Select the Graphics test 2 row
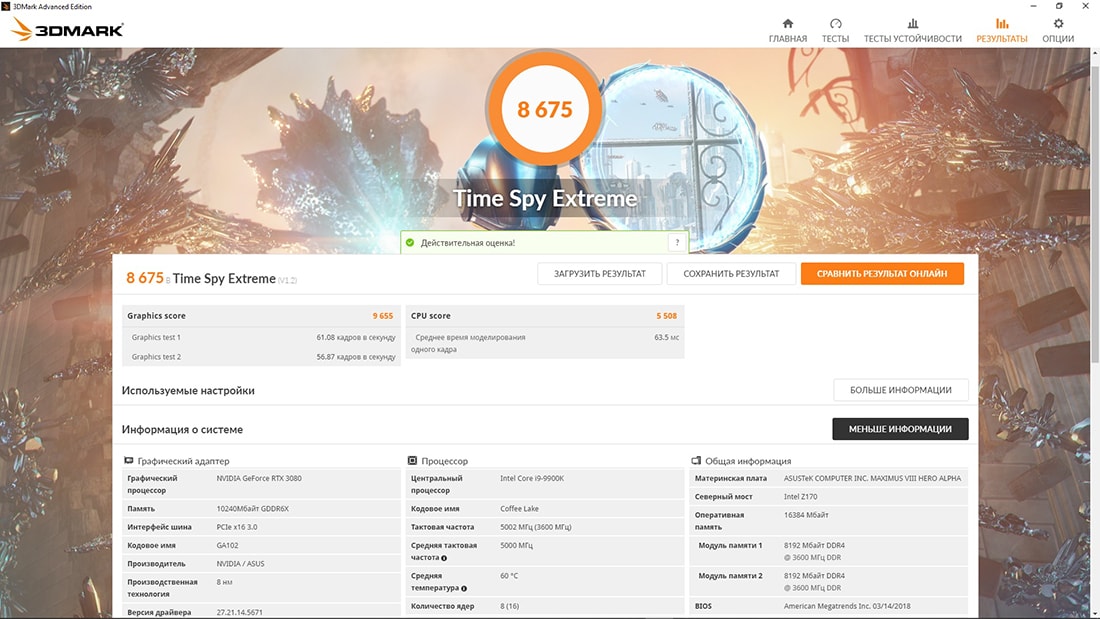The width and height of the screenshot is (1100, 619). (x=261, y=357)
